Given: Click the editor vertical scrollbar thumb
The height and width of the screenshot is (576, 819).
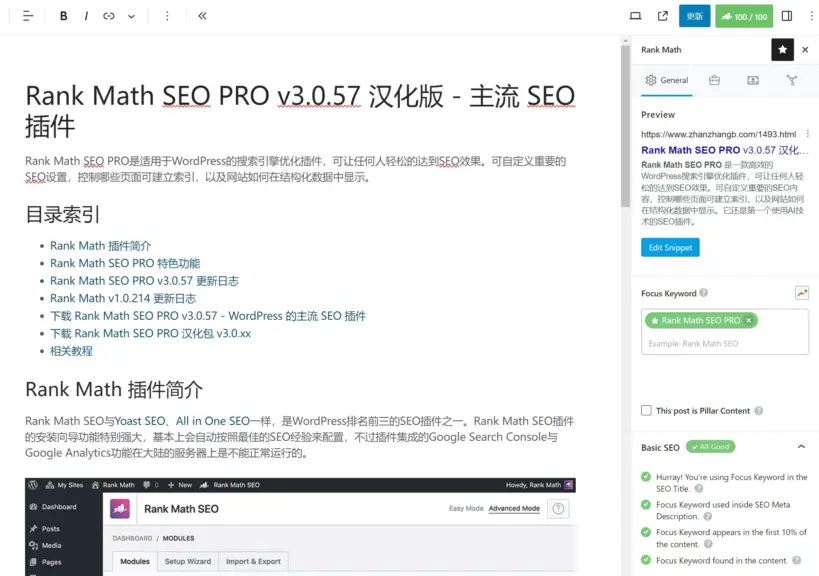Looking at the screenshot, I should (625, 125).
